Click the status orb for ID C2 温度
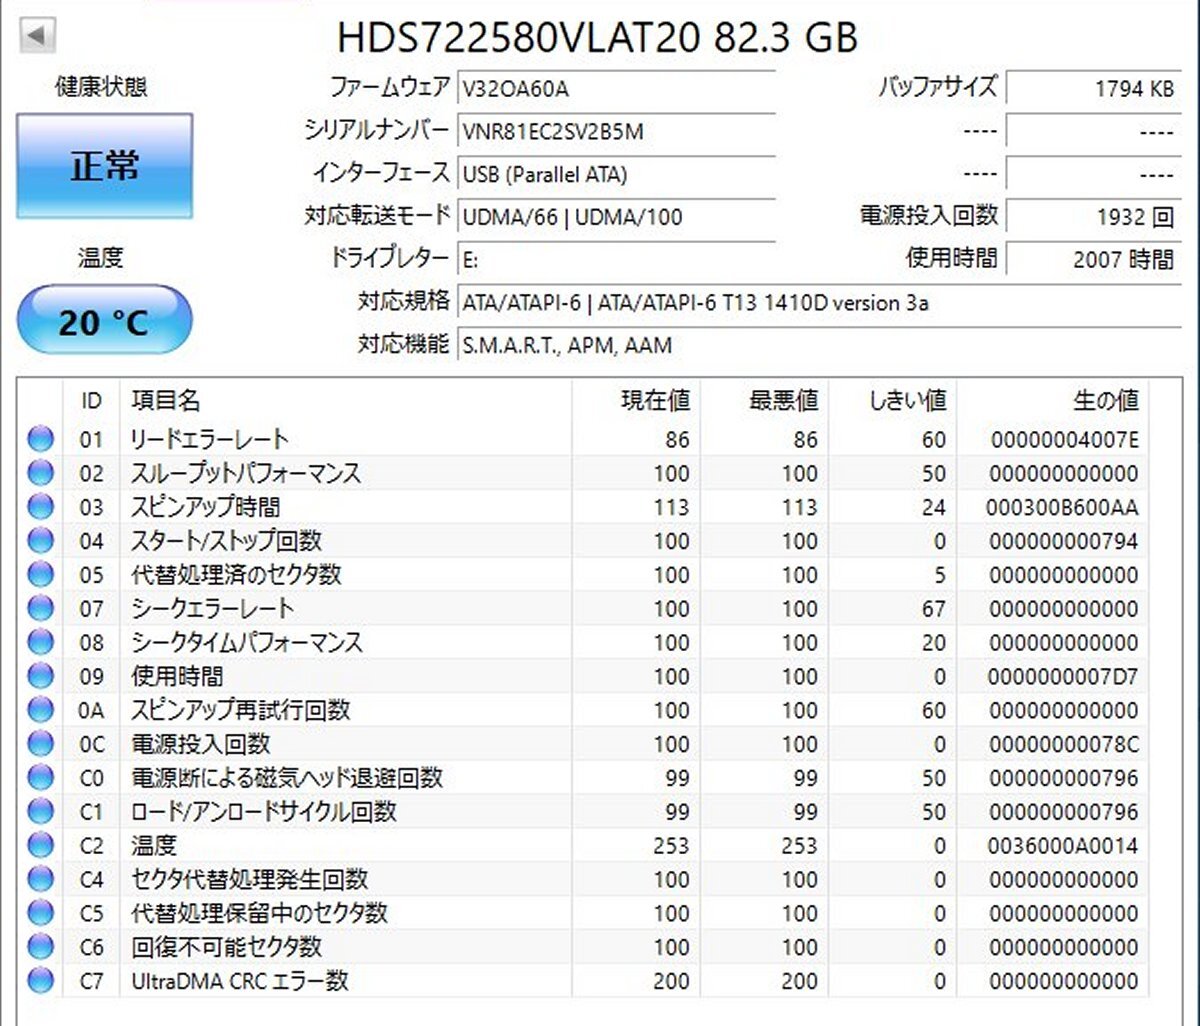Image resolution: width=1200 pixels, height=1026 pixels. (40, 845)
